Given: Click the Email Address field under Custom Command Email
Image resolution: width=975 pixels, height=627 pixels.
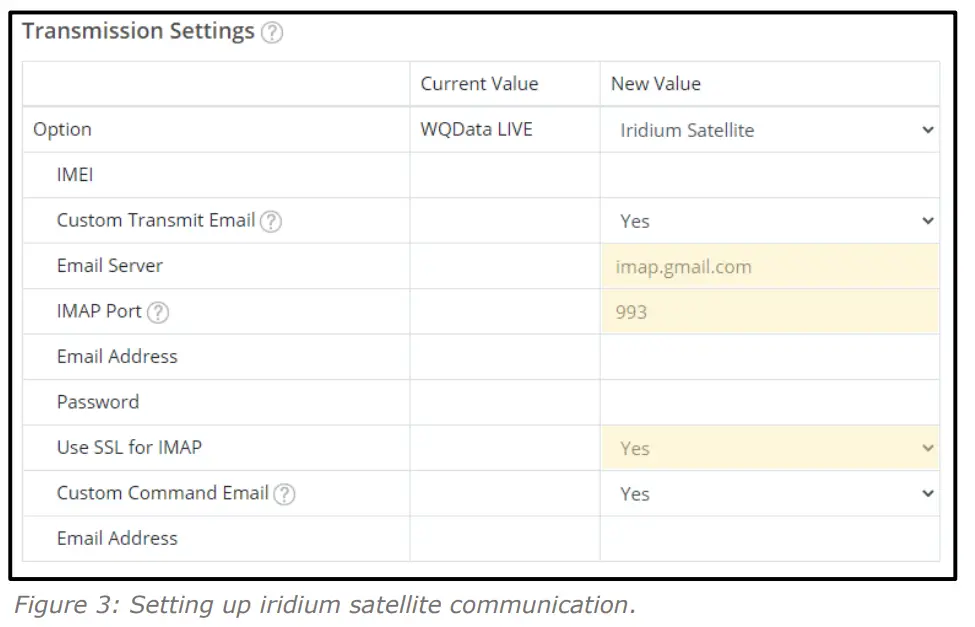Looking at the screenshot, I should click(x=770, y=539).
